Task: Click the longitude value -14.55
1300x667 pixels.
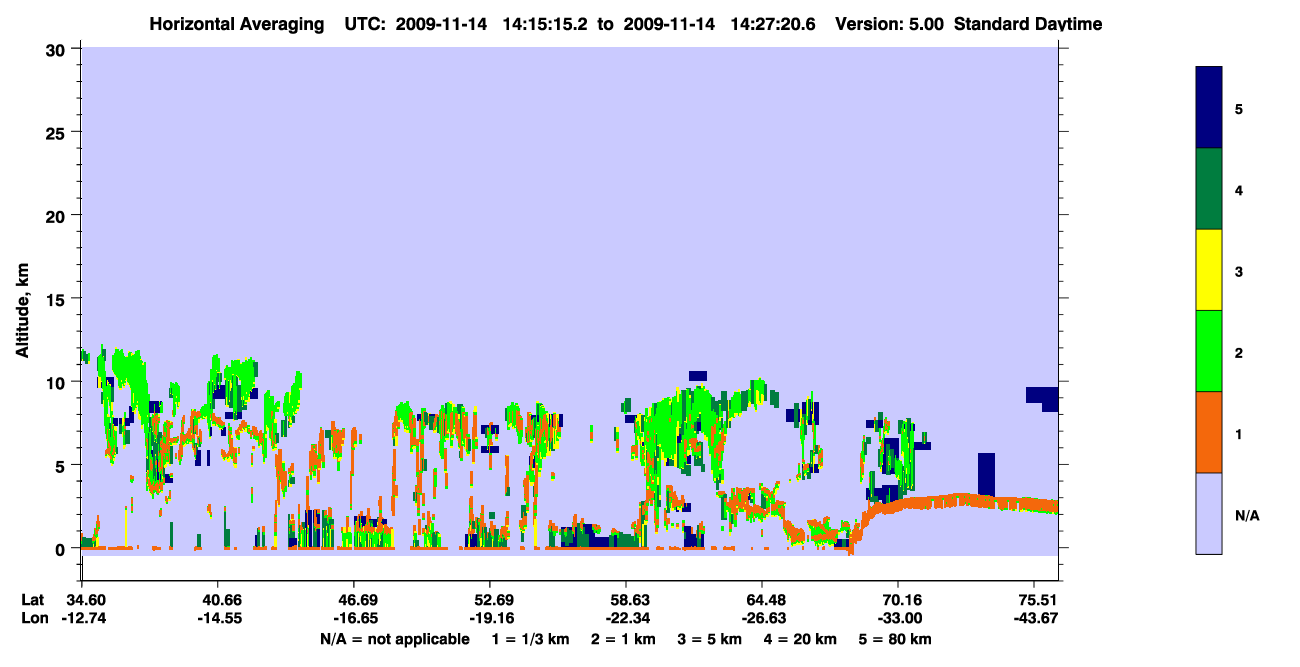Action: coord(218,619)
